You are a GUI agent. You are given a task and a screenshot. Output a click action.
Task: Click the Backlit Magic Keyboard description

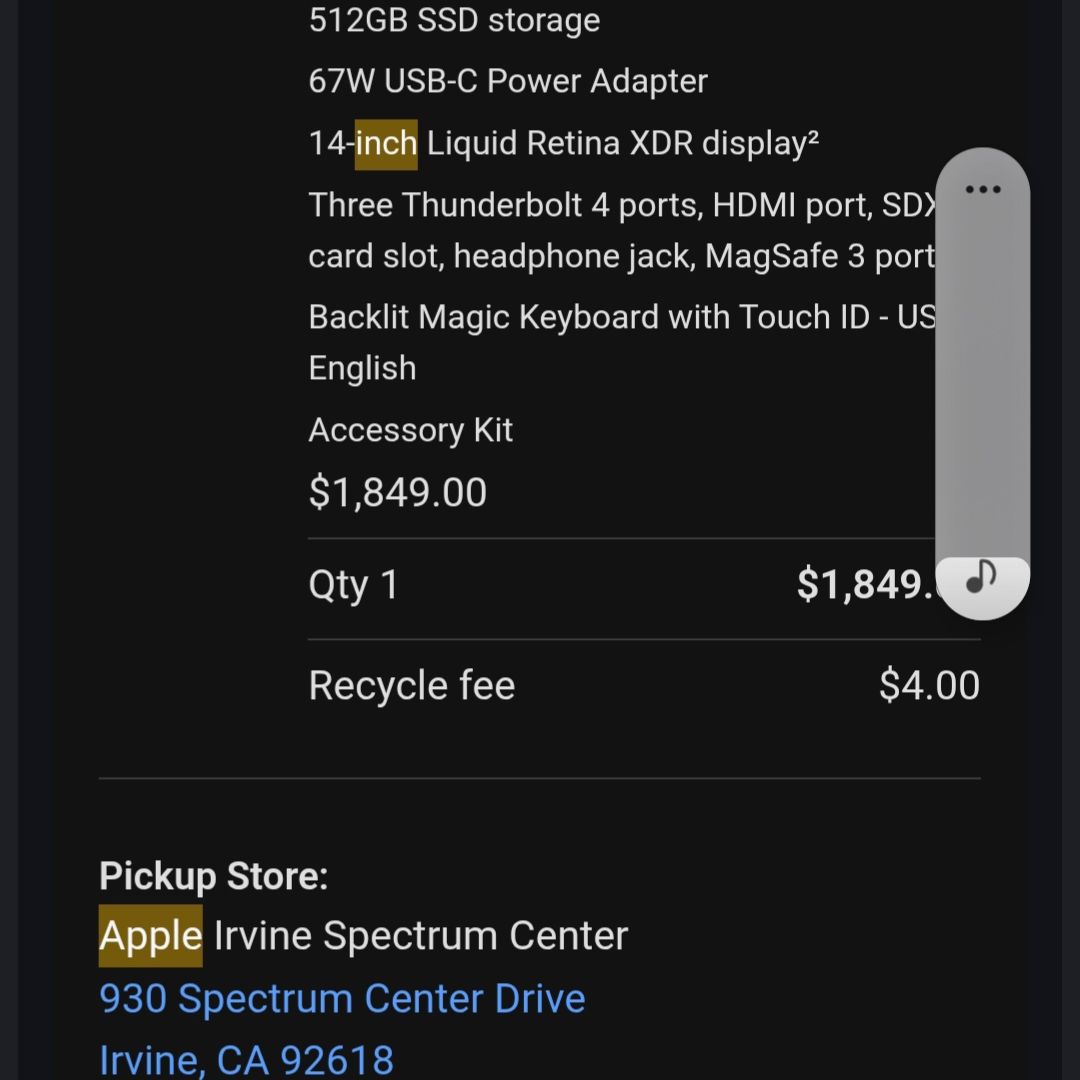tap(622, 342)
